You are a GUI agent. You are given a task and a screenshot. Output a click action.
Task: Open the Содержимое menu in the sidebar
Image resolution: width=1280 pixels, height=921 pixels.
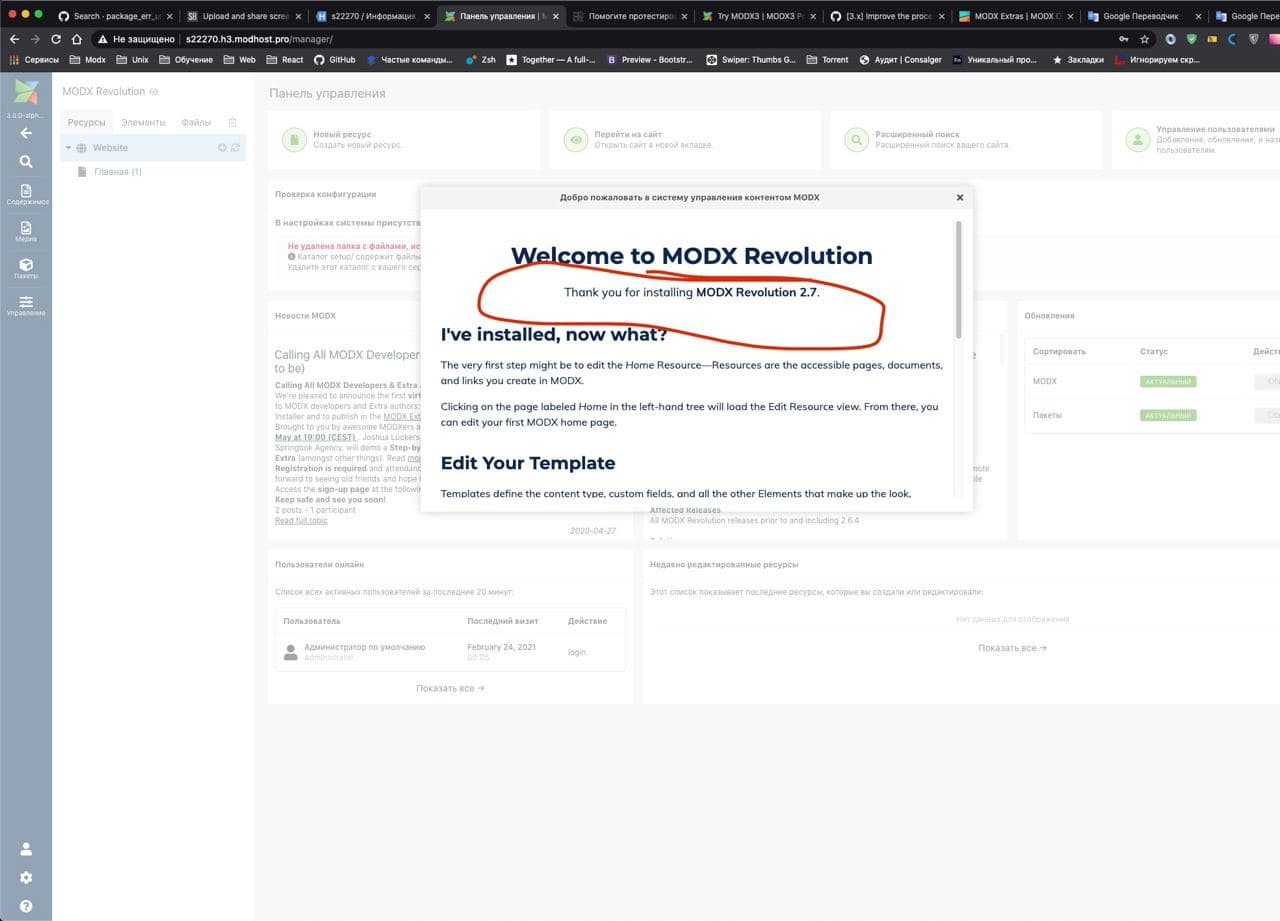(x=26, y=194)
